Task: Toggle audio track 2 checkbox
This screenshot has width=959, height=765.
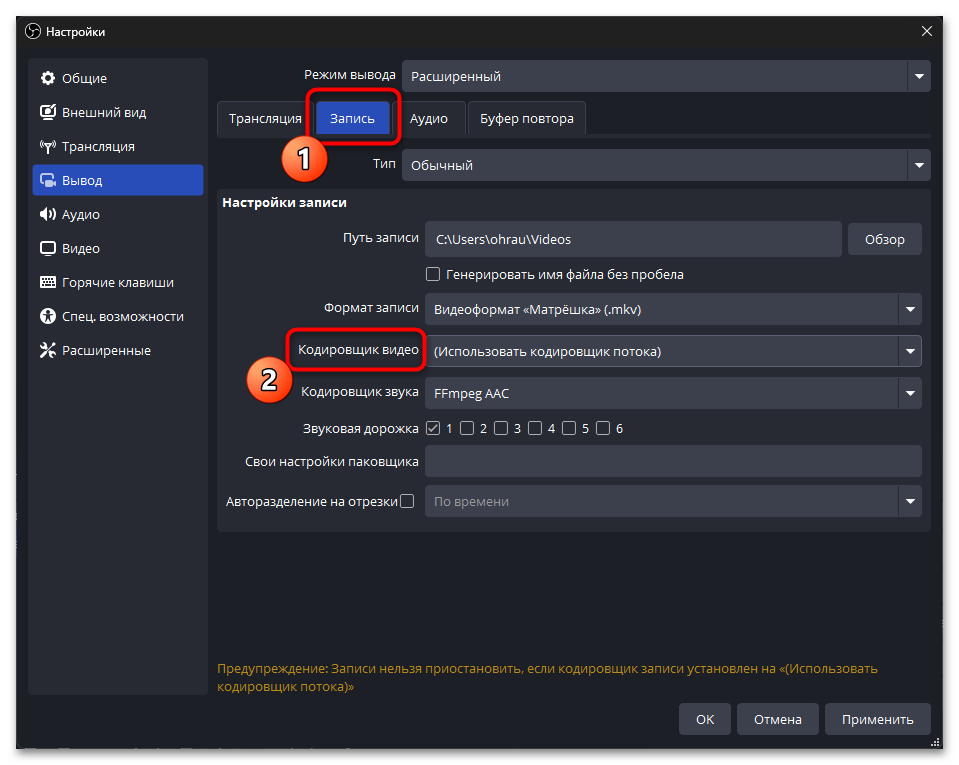Action: [467, 428]
